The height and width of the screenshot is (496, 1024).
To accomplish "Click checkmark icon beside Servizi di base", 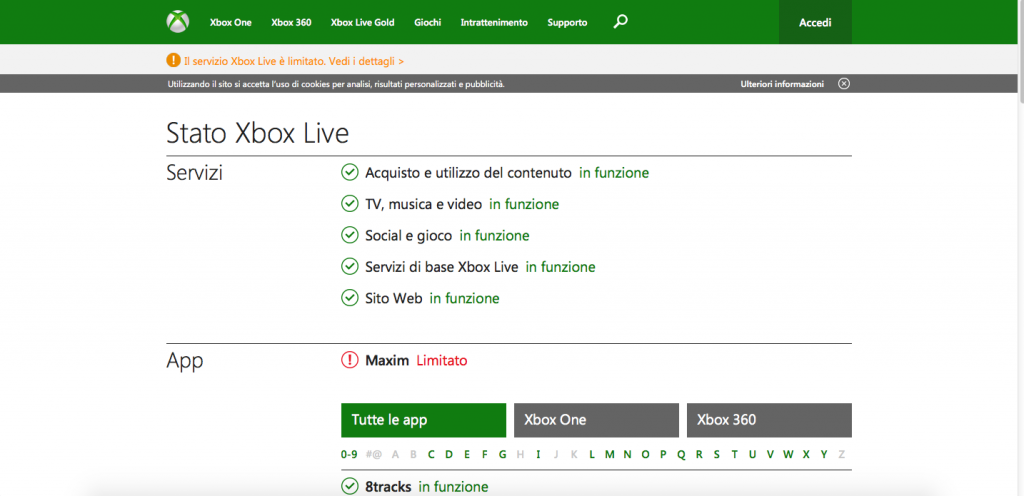I will click(x=350, y=267).
